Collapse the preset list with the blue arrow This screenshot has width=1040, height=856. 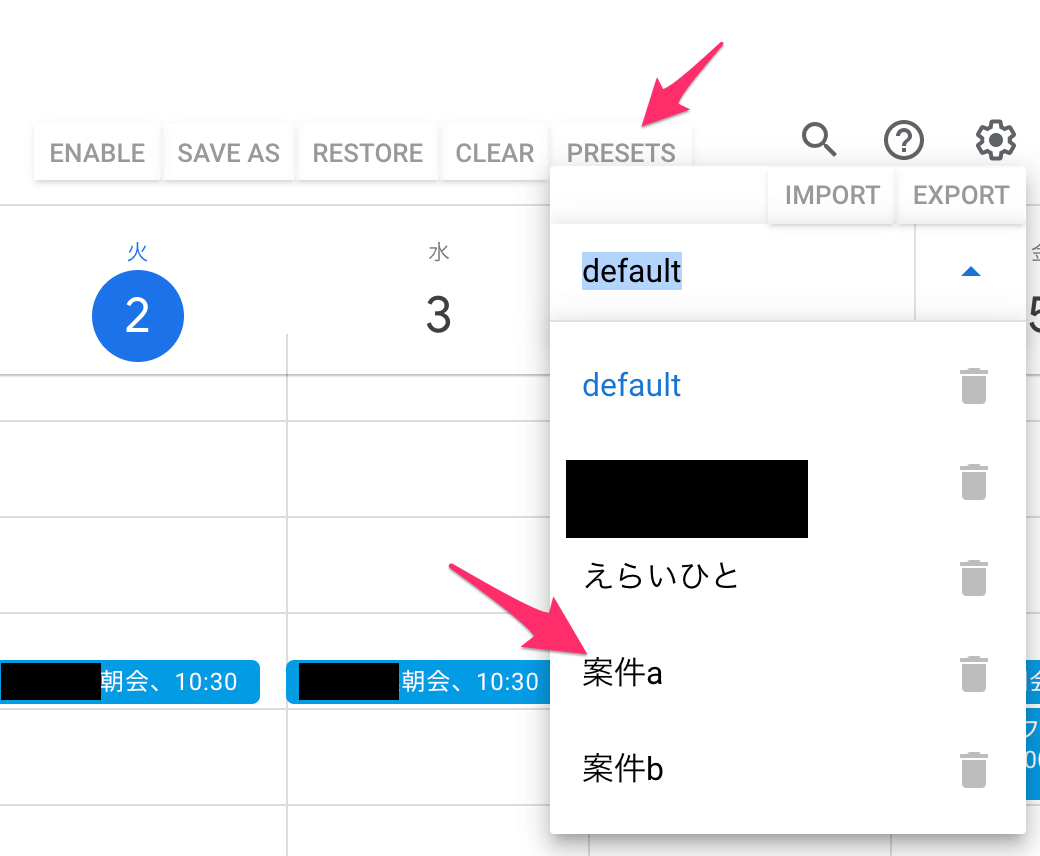coord(969,271)
